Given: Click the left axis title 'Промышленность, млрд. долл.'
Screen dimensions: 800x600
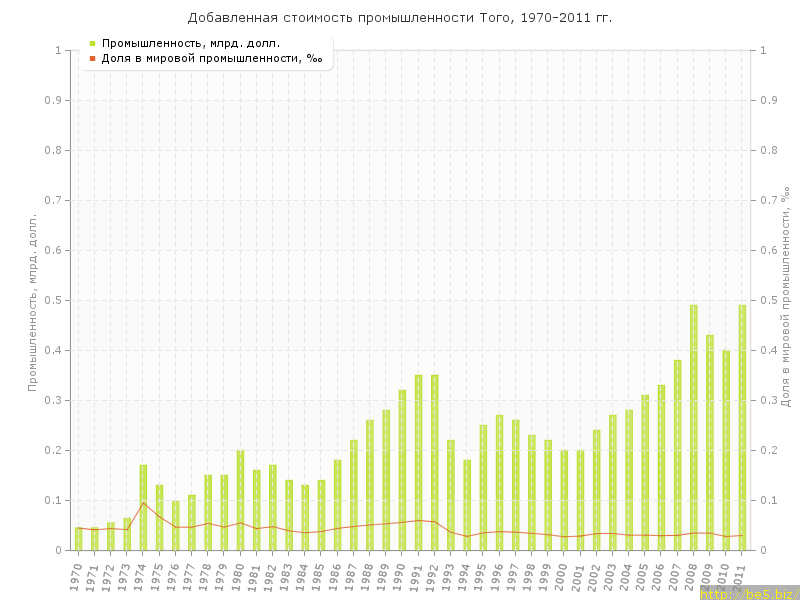Looking at the screenshot, I should click(x=32, y=300).
